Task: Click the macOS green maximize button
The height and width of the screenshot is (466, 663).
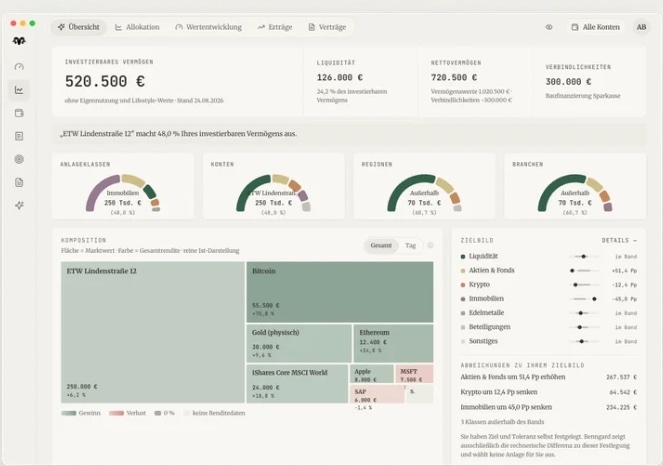Action: coord(33,23)
